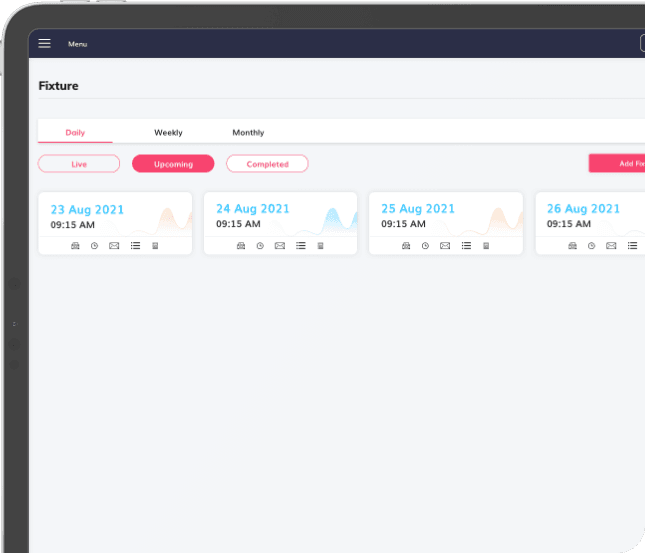The image size is (645, 553).
Task: Open the hamburger menu icon
Action: (44, 43)
